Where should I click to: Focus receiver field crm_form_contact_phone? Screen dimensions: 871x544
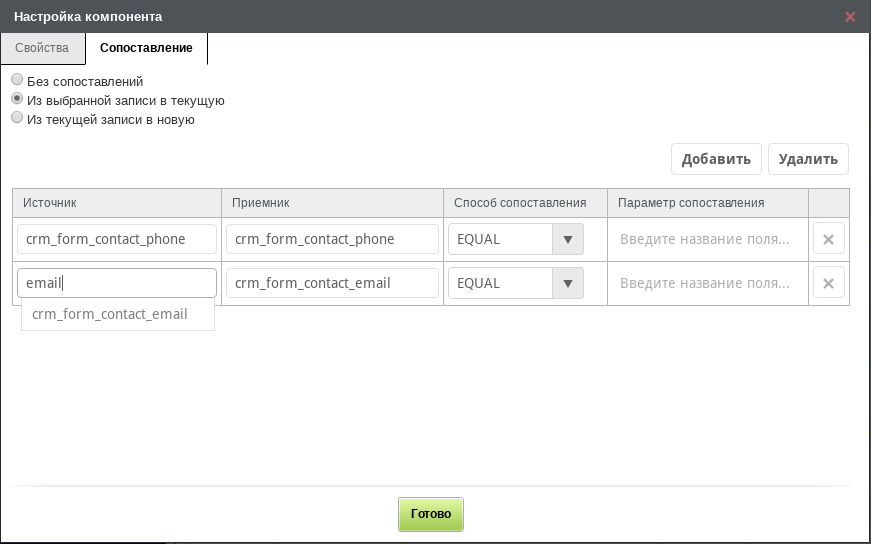click(x=332, y=239)
